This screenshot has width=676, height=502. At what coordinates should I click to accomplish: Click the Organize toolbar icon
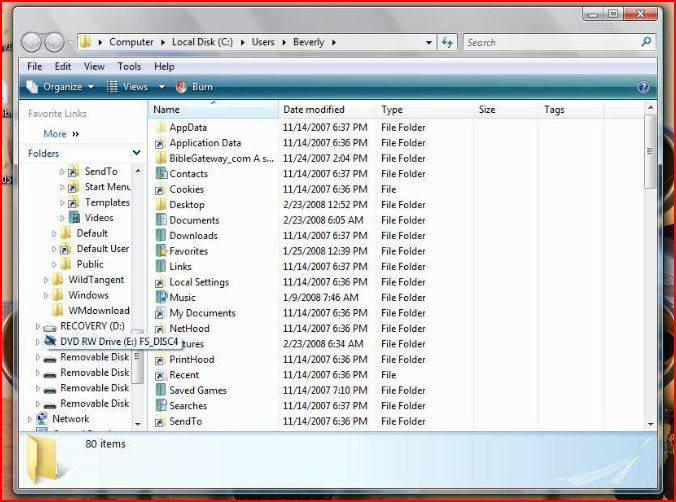point(32,87)
